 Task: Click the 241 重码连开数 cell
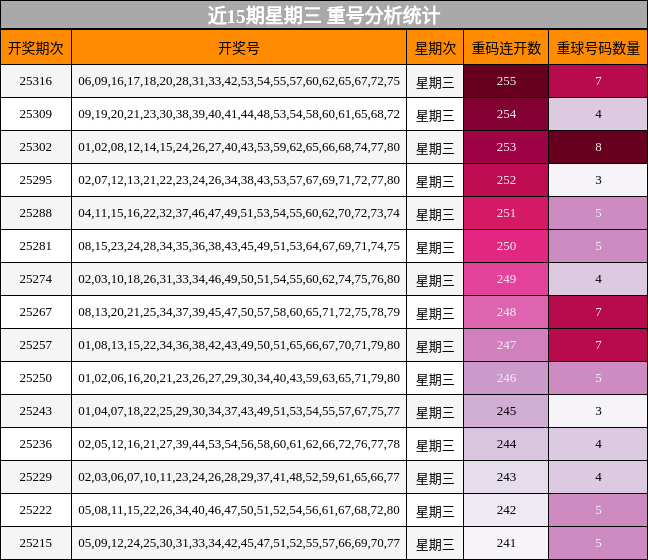coord(506,543)
